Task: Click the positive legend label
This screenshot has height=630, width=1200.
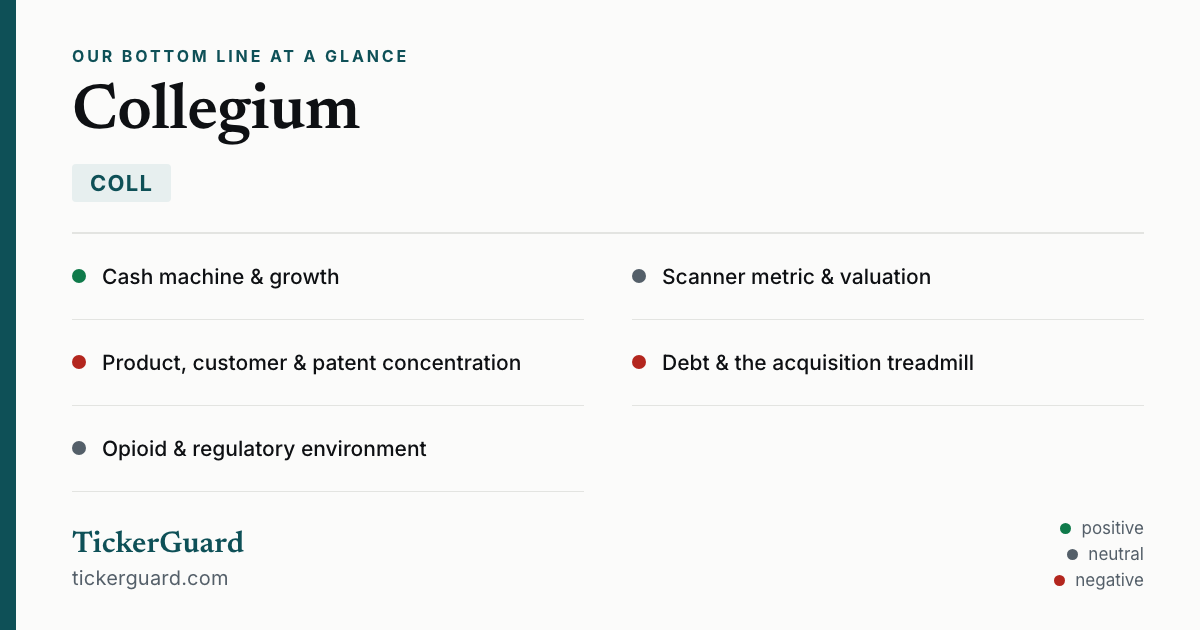Action: click(1112, 528)
